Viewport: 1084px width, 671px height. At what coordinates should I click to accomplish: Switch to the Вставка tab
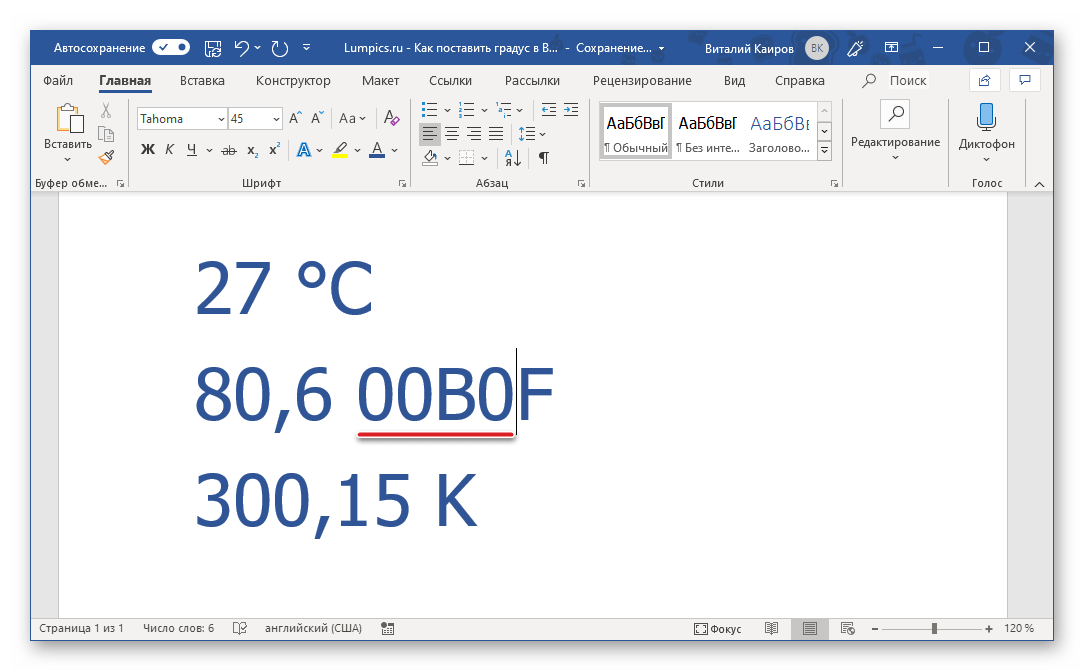[x=202, y=81]
